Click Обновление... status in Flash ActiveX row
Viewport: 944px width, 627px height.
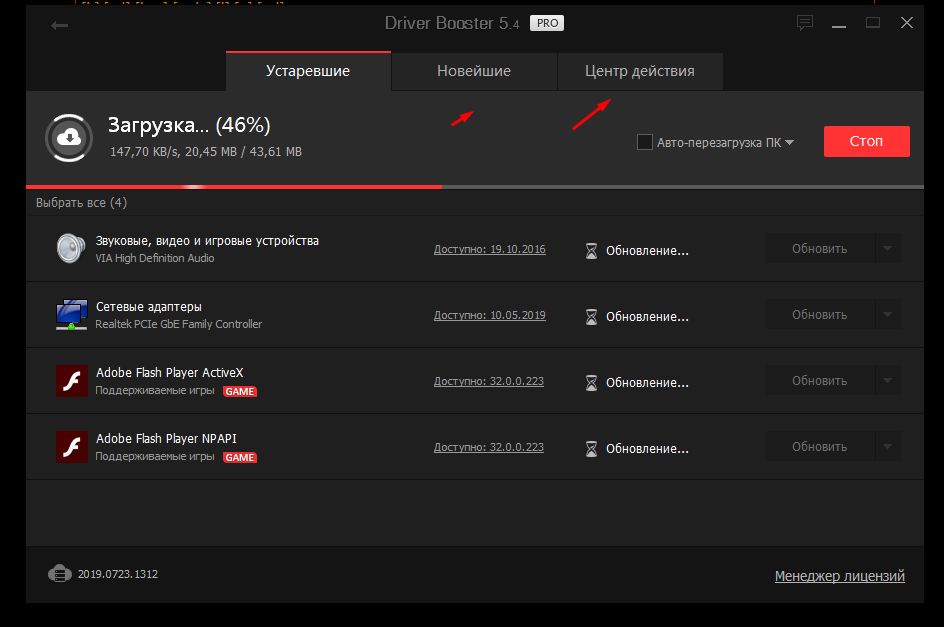tap(647, 383)
